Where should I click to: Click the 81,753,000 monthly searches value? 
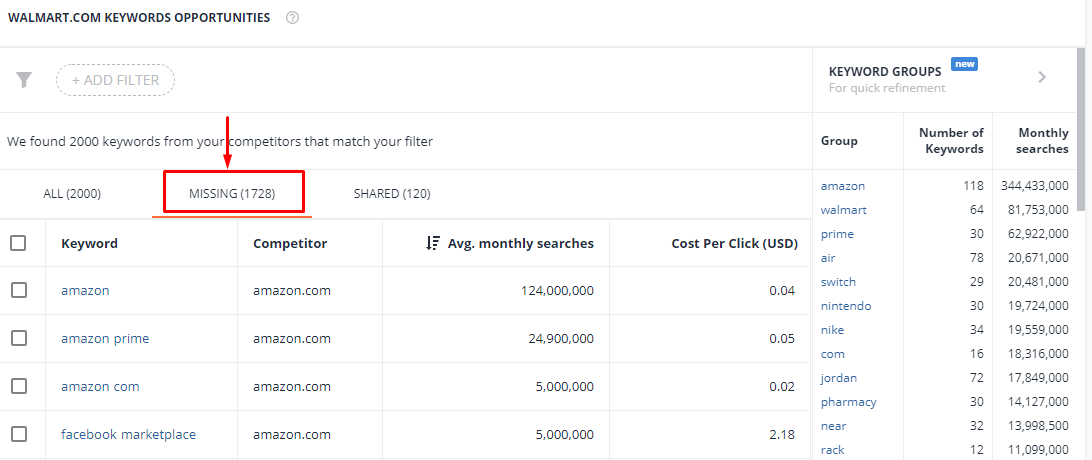(1038, 210)
